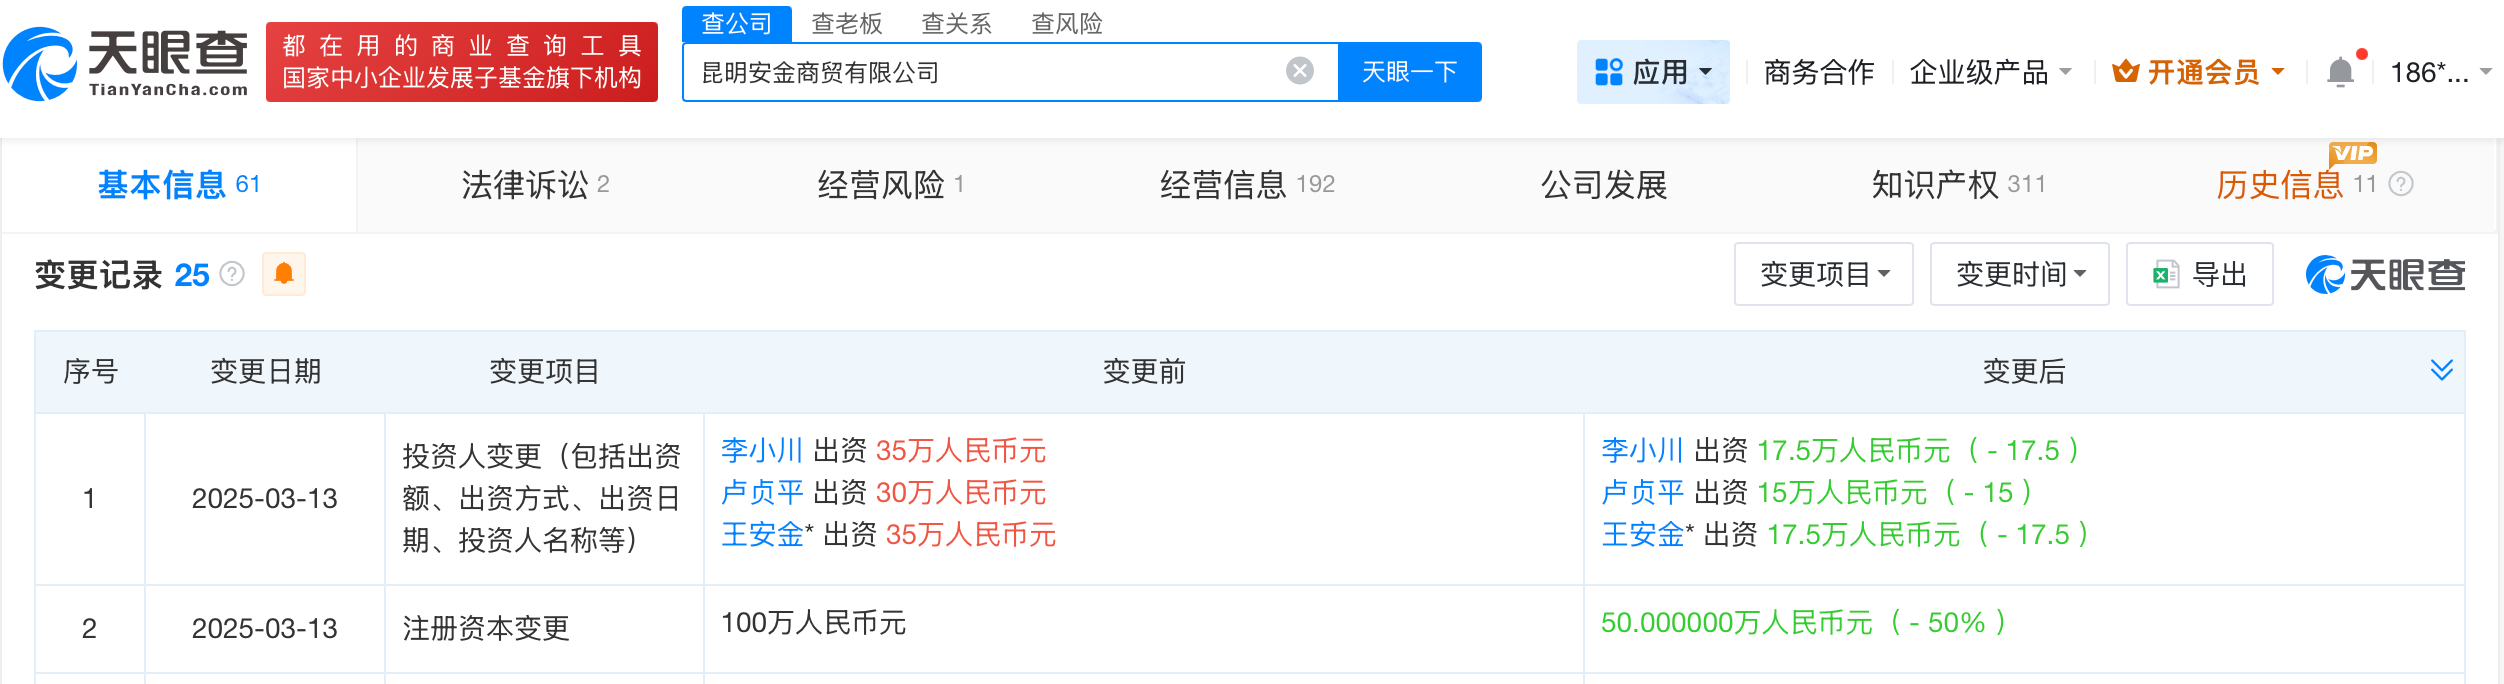Open the 变更项目 filter dropdown

[1823, 274]
